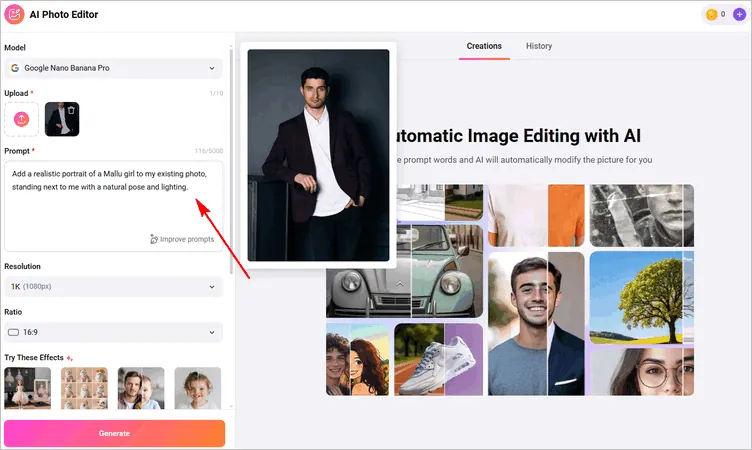Click the house sketch sample image
The image size is (752, 450).
[440, 202]
